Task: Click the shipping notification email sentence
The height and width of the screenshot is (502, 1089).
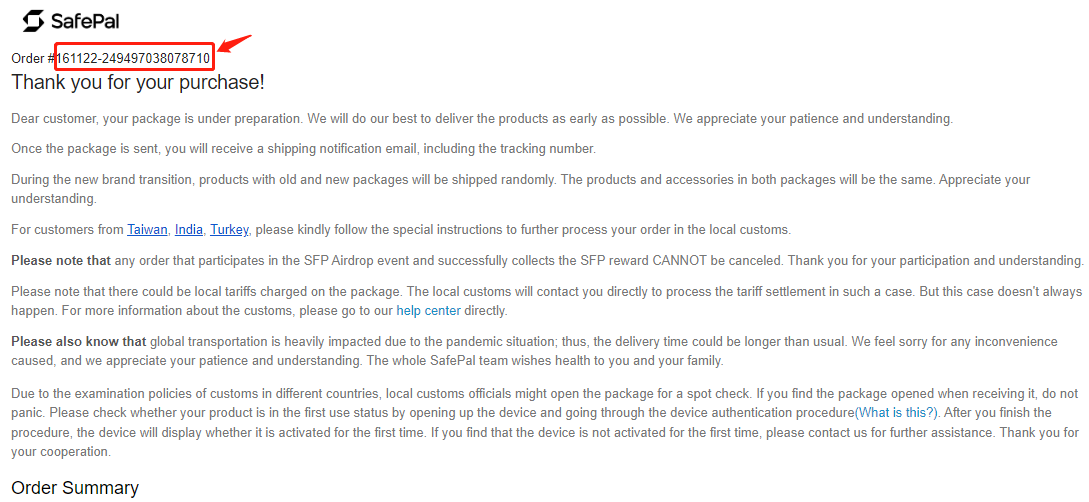Action: (x=303, y=149)
